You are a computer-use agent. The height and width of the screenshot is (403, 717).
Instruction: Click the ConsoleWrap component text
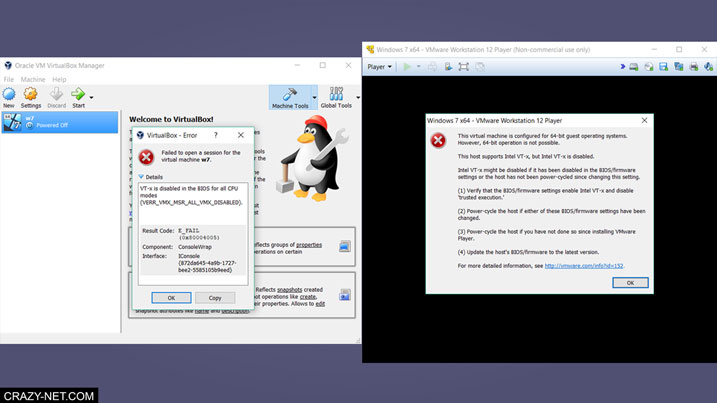click(195, 247)
